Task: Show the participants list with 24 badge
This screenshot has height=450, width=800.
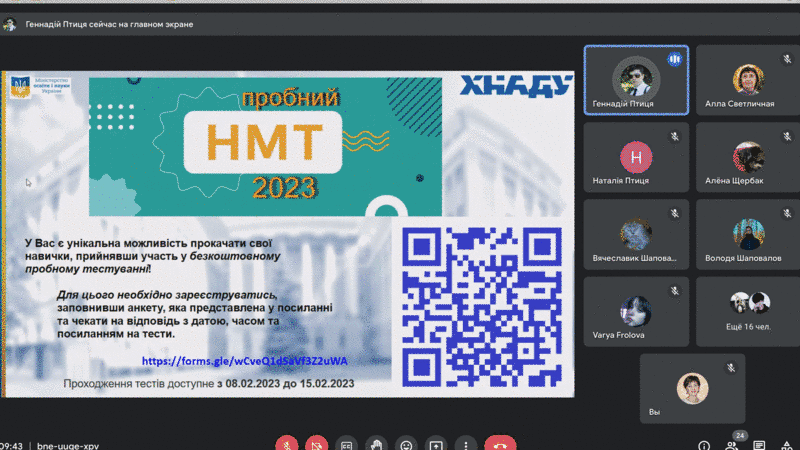Action: (x=733, y=444)
